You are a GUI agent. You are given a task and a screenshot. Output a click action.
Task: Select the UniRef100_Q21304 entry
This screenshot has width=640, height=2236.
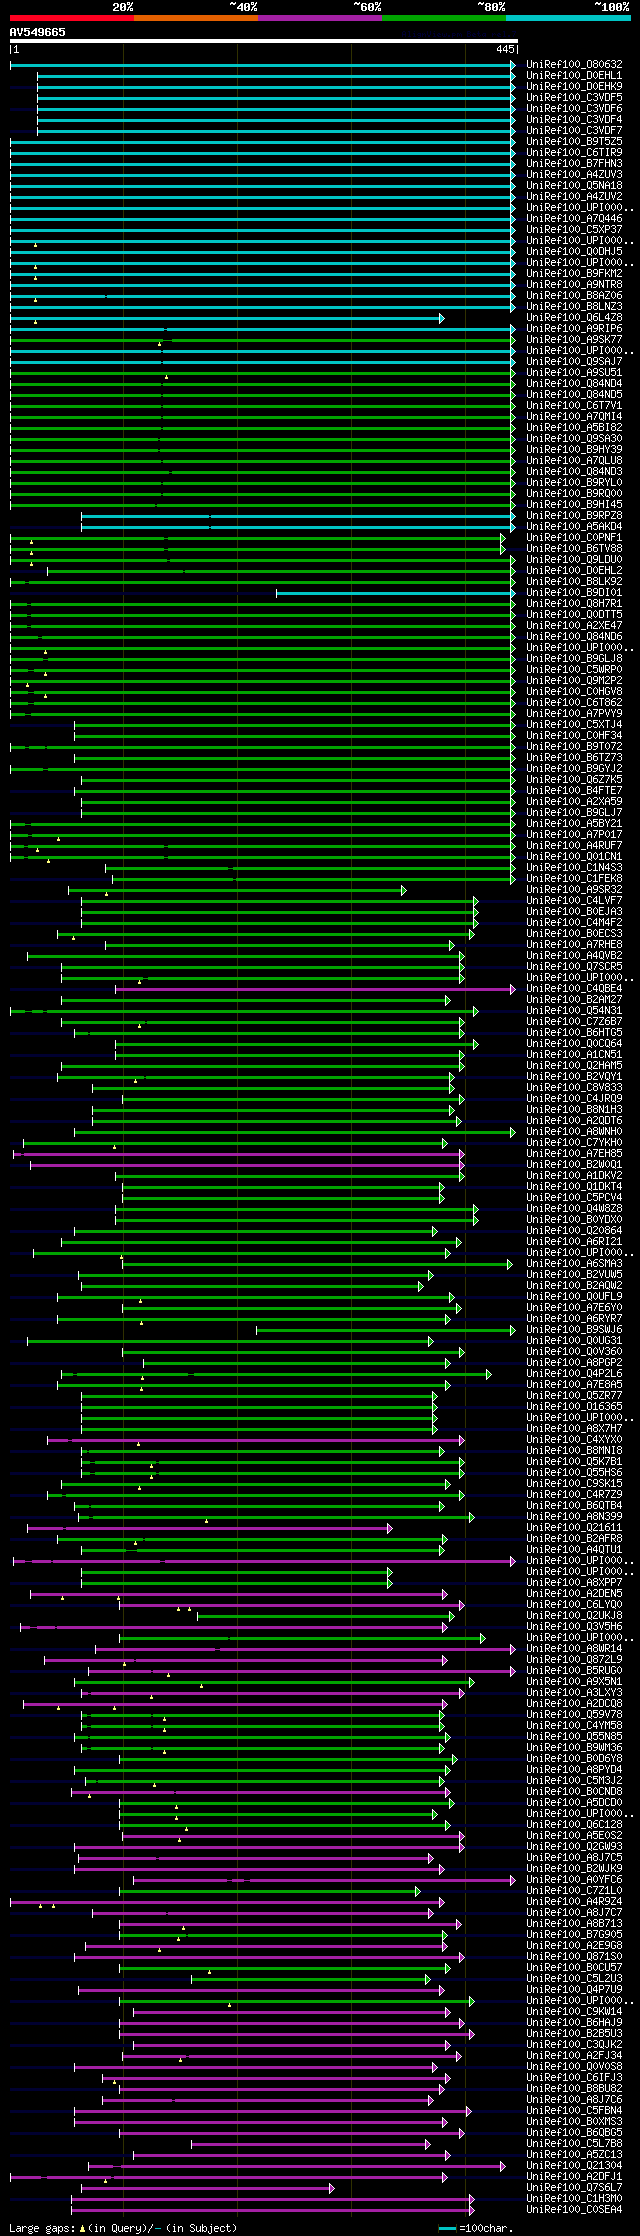(x=574, y=2165)
